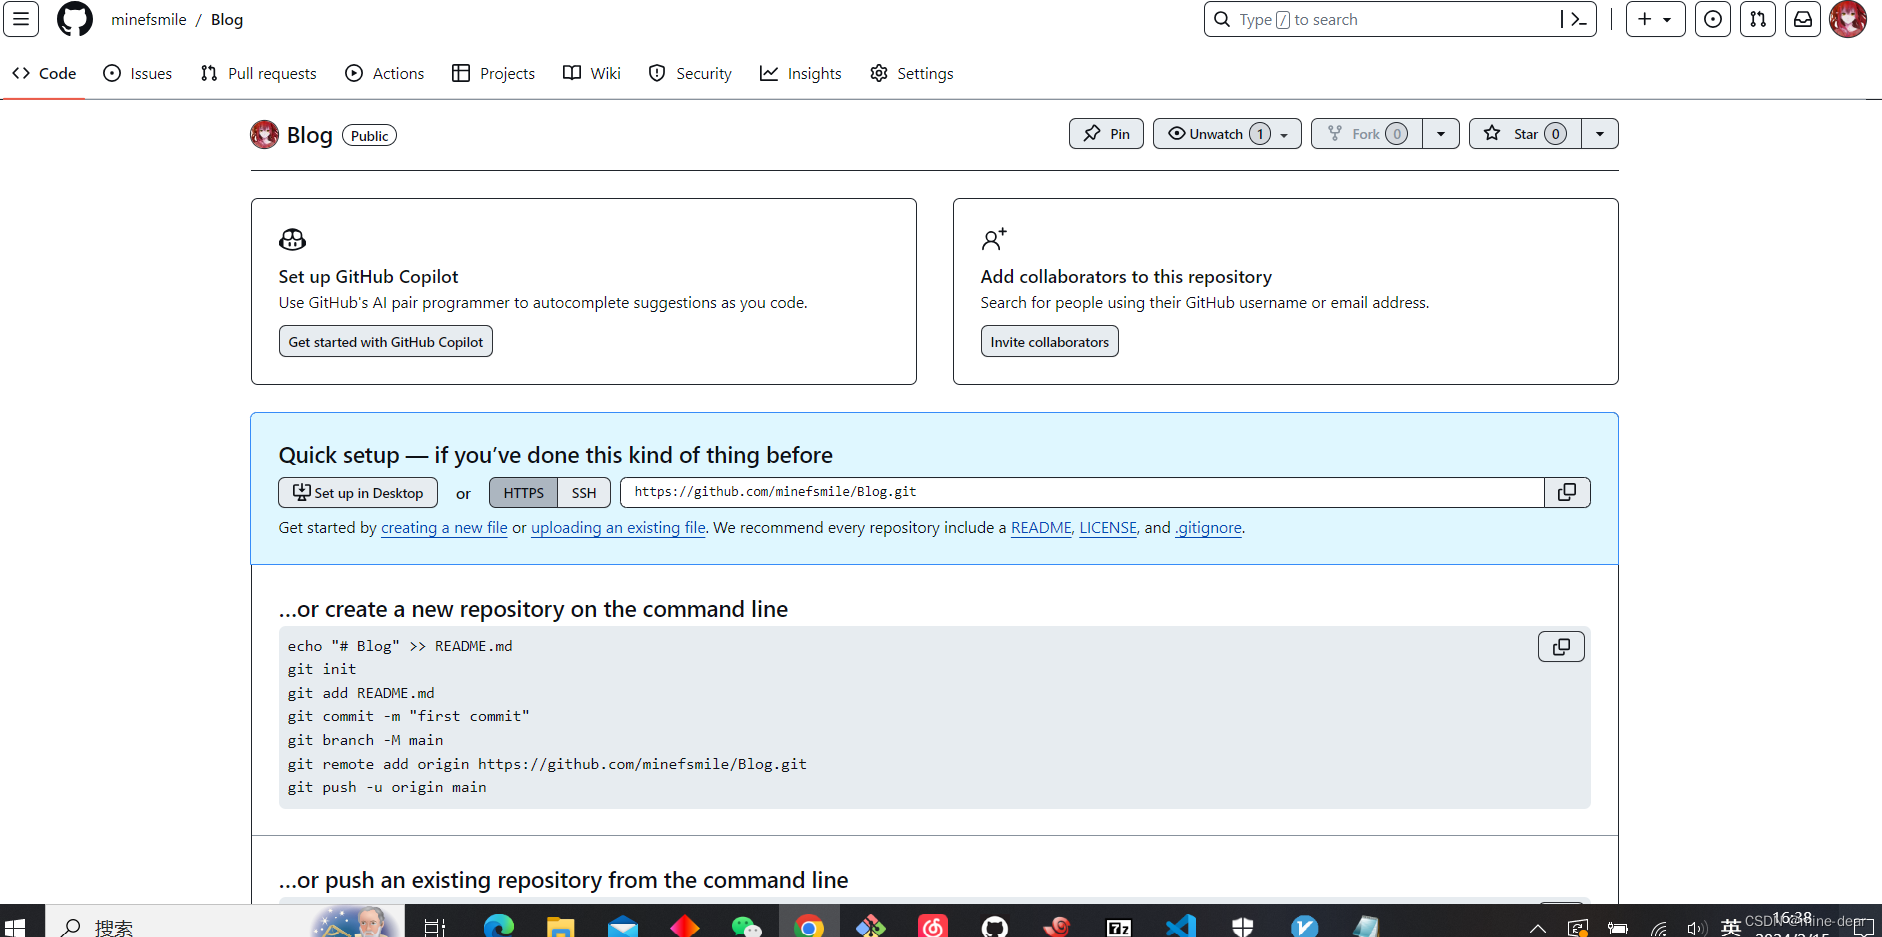Click Set up in Desktop button
This screenshot has width=1882, height=937.
[358, 493]
